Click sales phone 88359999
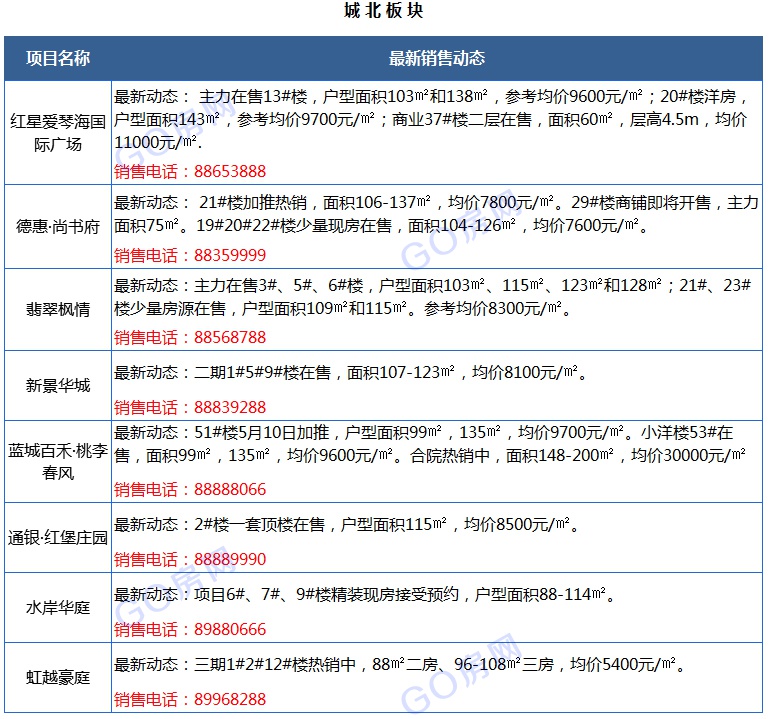 tap(230, 255)
